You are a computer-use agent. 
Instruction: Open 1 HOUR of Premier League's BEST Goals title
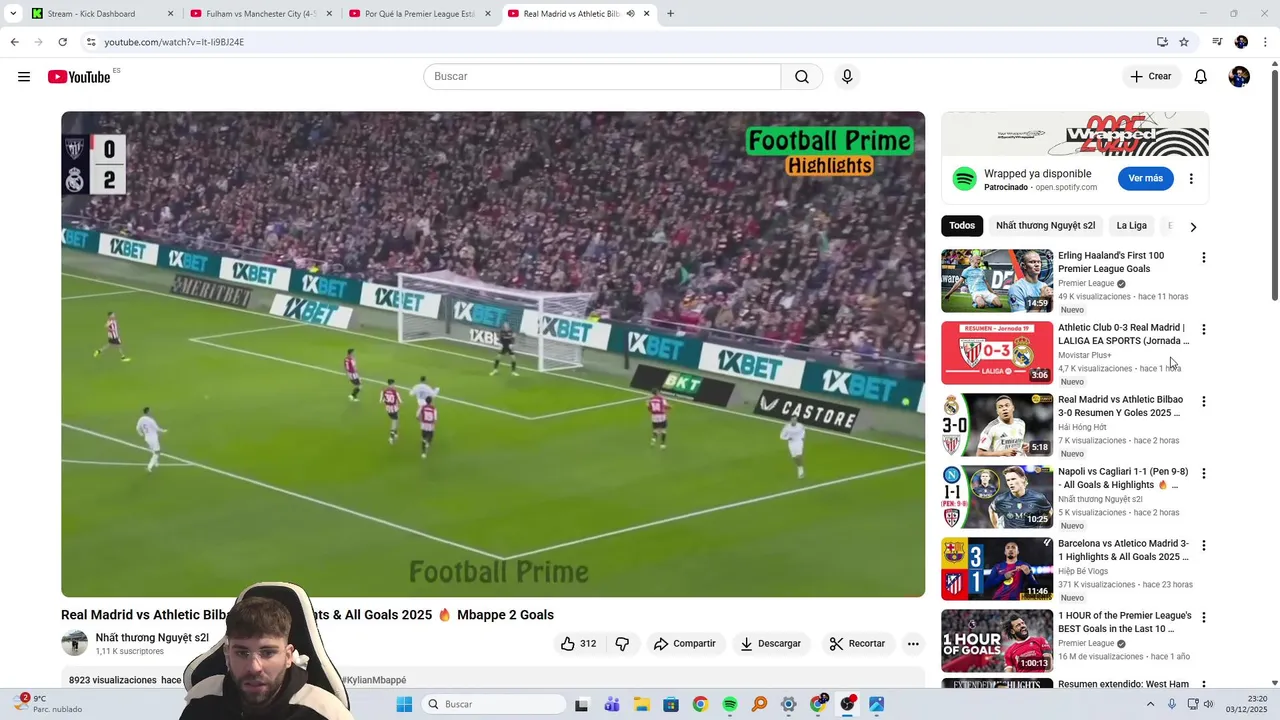[x=1125, y=622]
